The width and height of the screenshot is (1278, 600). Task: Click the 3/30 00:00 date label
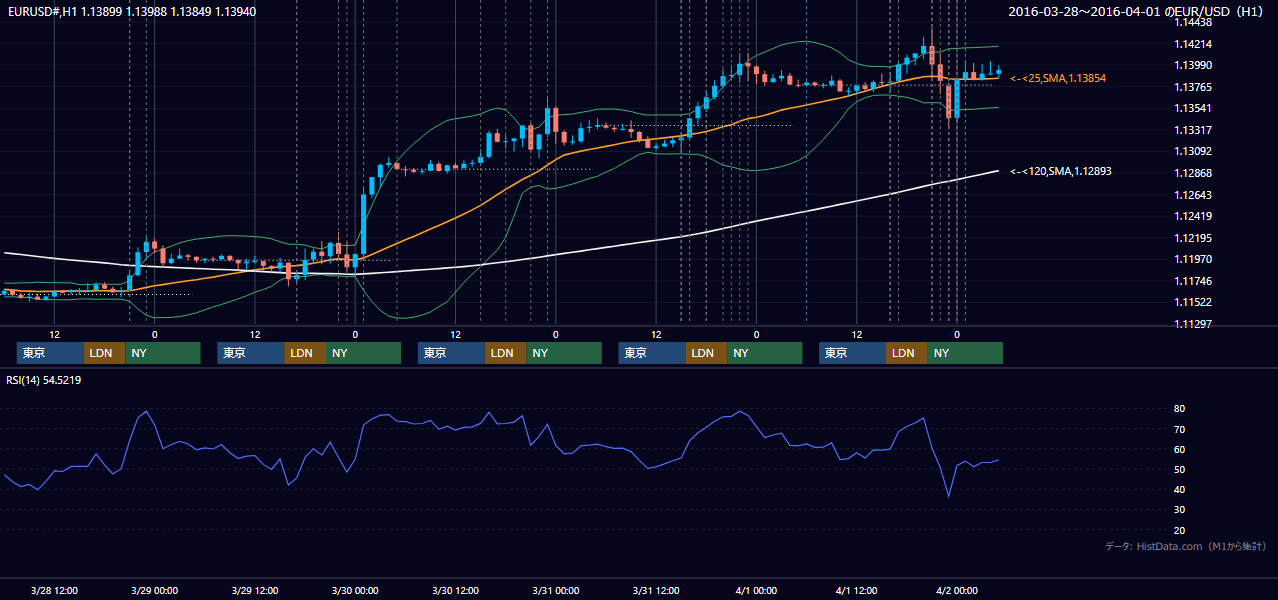coord(355,590)
